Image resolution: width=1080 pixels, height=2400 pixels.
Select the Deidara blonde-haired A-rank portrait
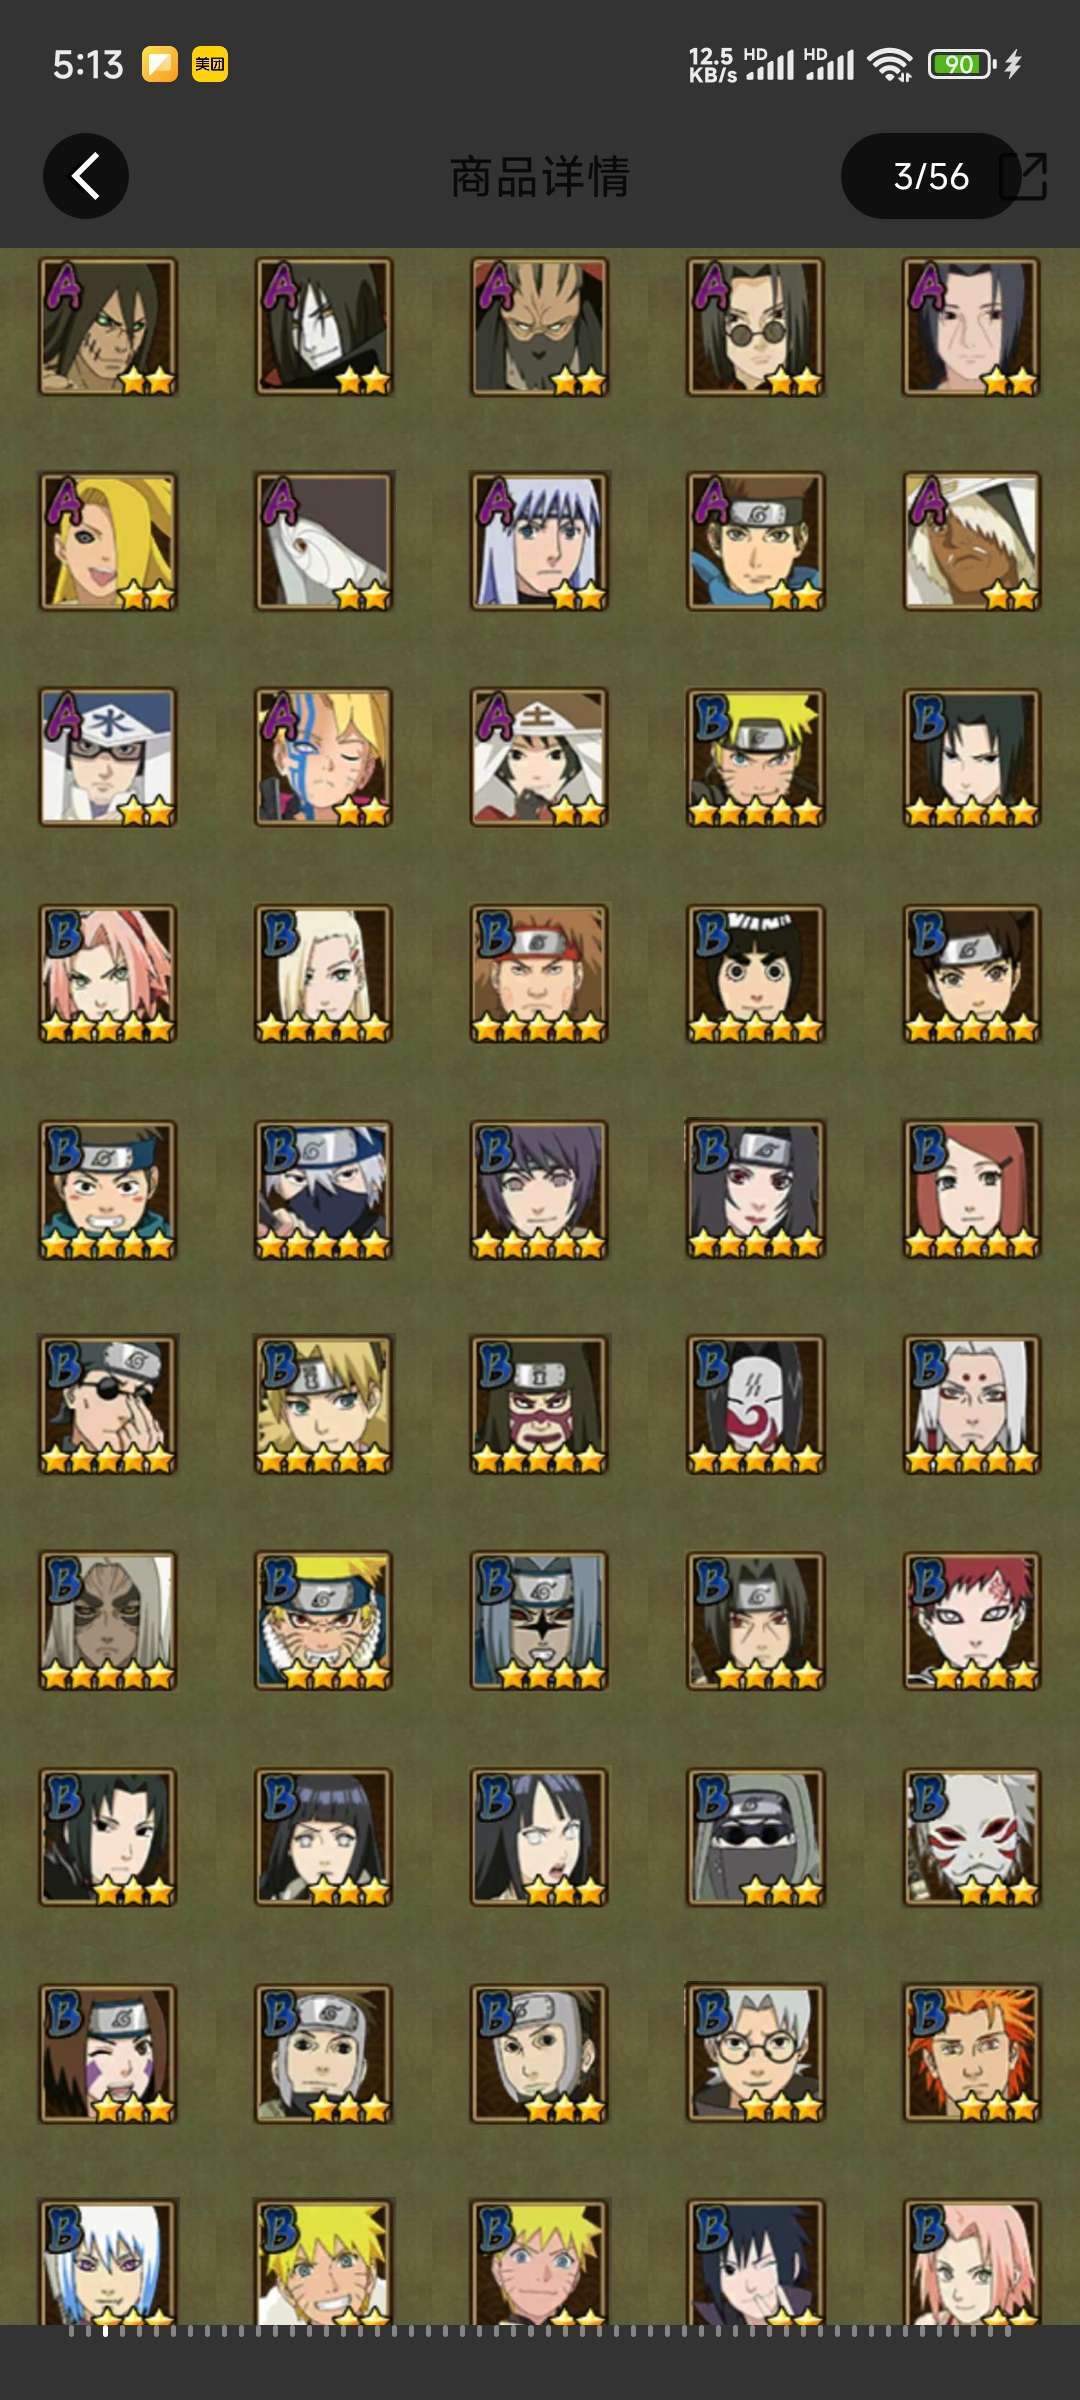(108, 541)
